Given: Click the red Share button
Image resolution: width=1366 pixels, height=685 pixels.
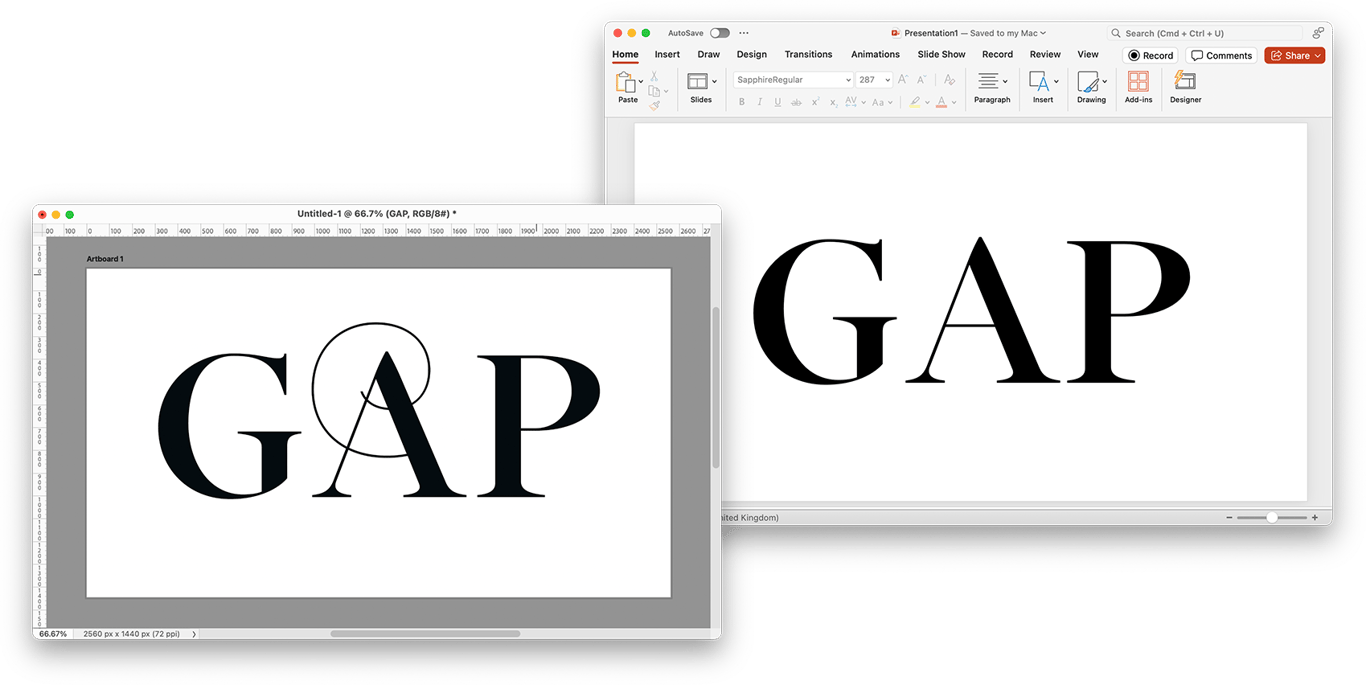Looking at the screenshot, I should [x=1294, y=56].
